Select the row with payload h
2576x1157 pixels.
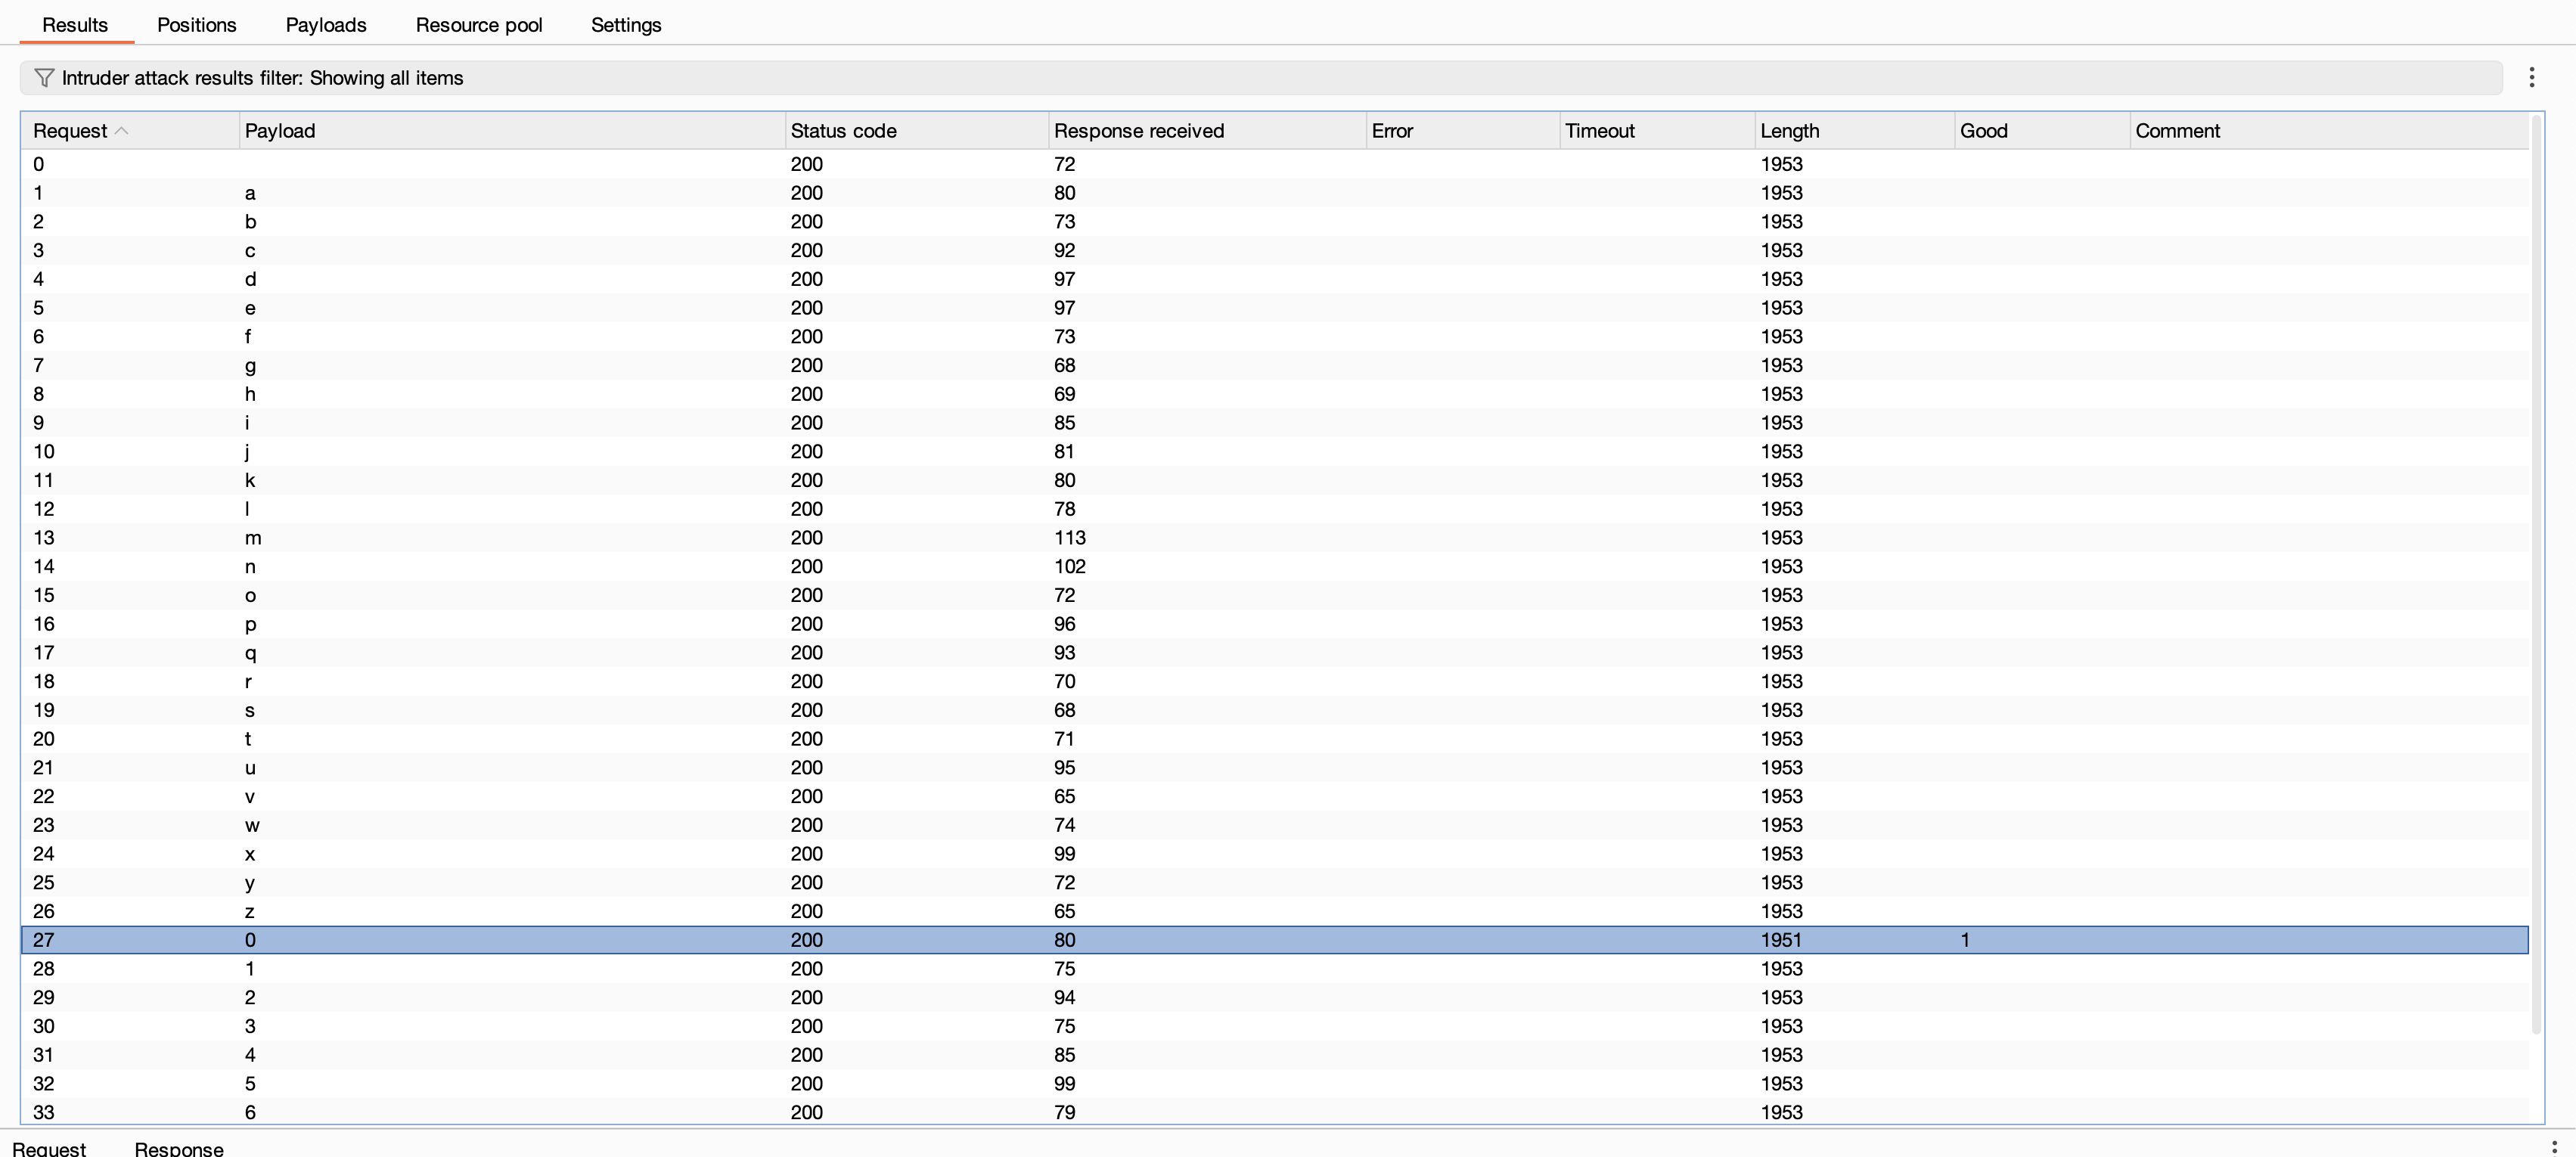coord(1275,394)
